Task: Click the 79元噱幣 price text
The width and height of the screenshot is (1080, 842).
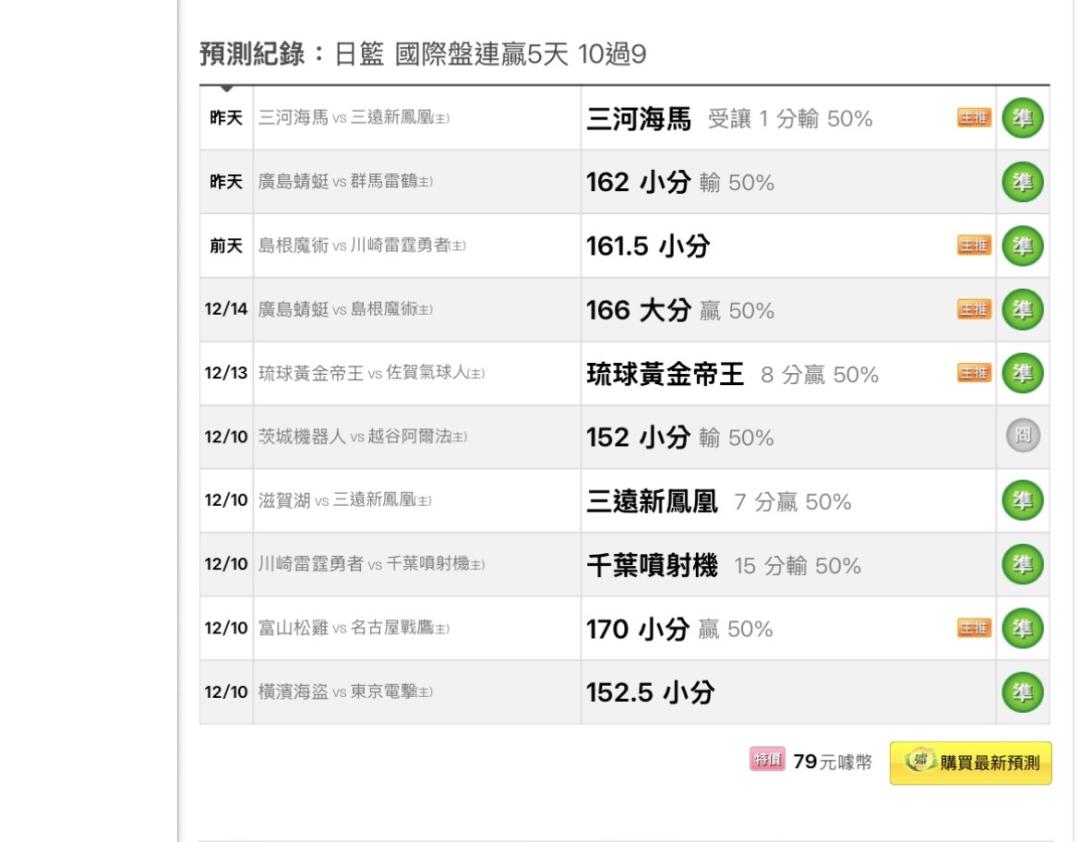Action: 832,762
